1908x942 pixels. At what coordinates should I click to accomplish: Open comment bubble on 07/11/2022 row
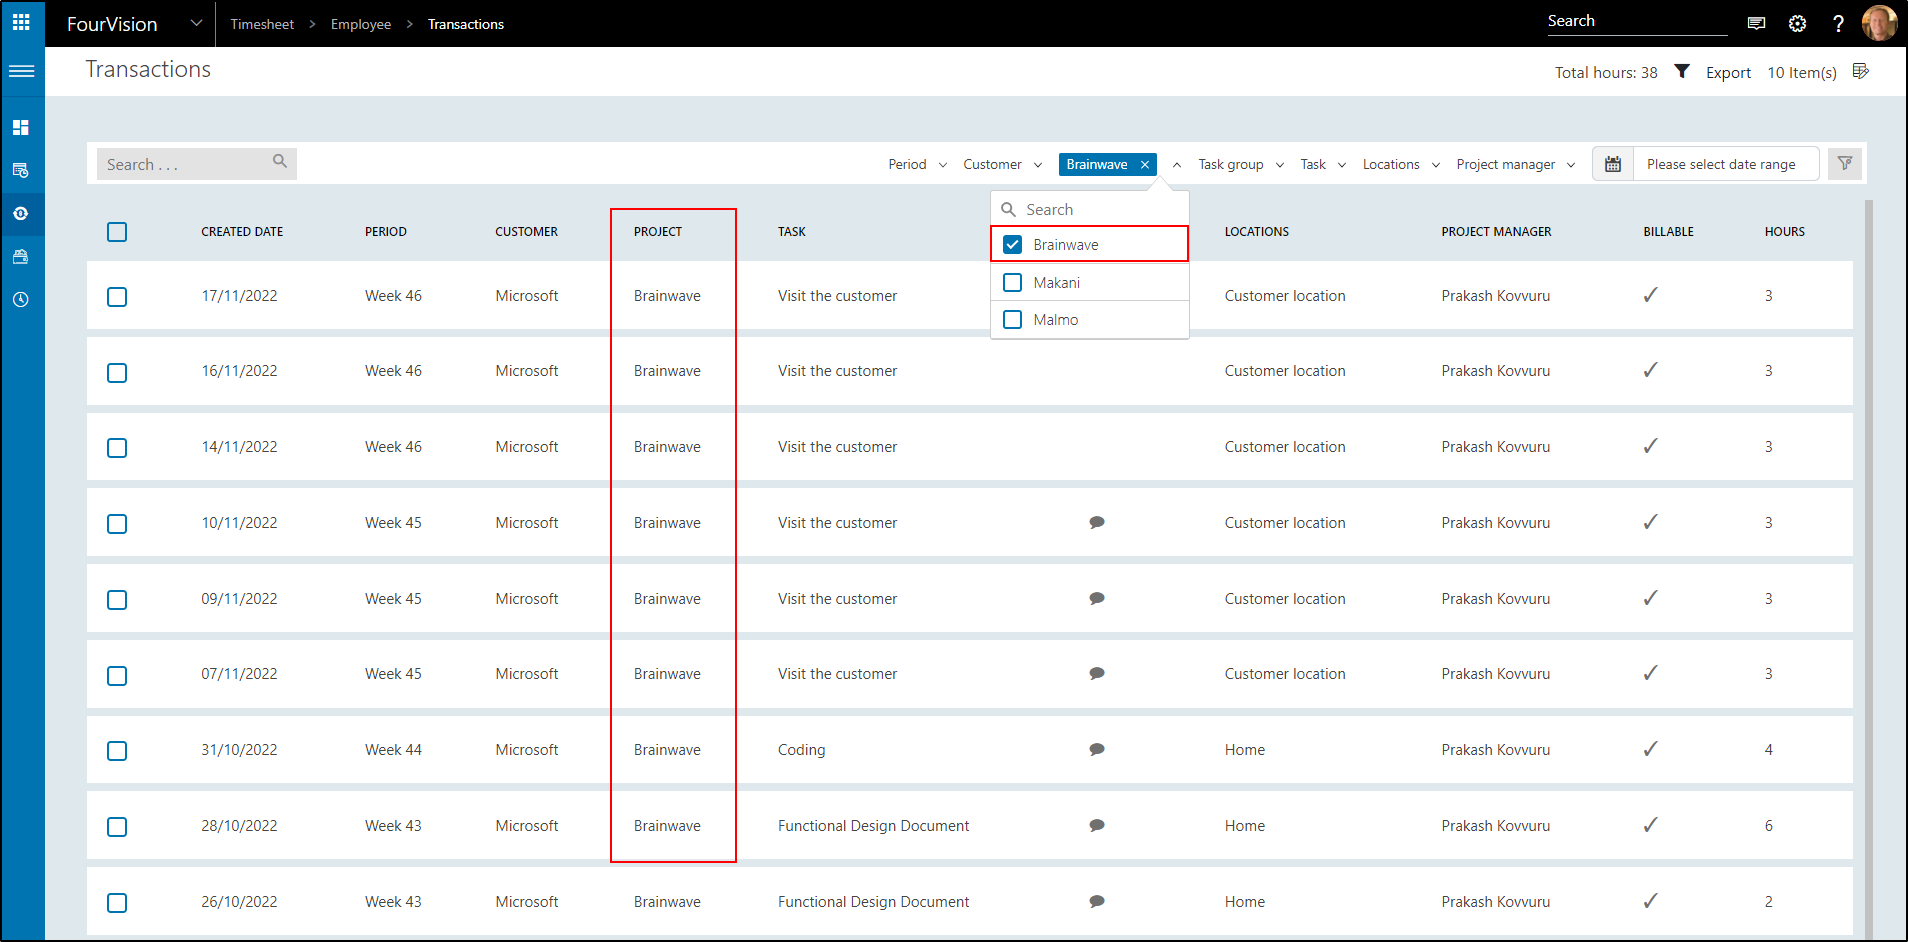[x=1097, y=673]
